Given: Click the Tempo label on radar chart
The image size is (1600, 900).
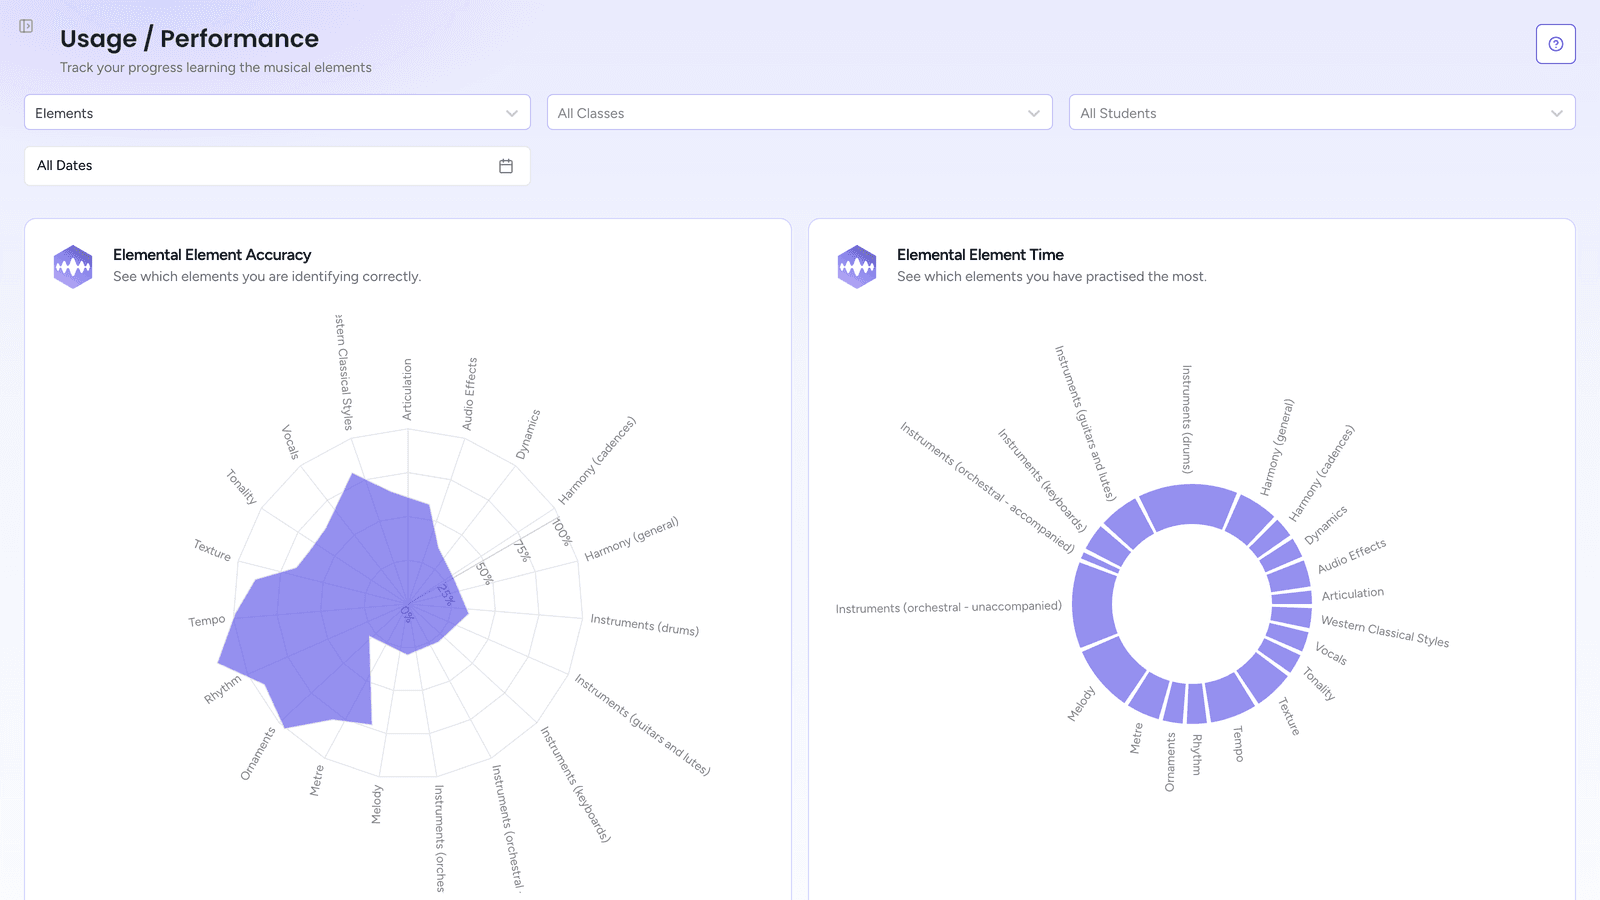Looking at the screenshot, I should click(x=207, y=621).
